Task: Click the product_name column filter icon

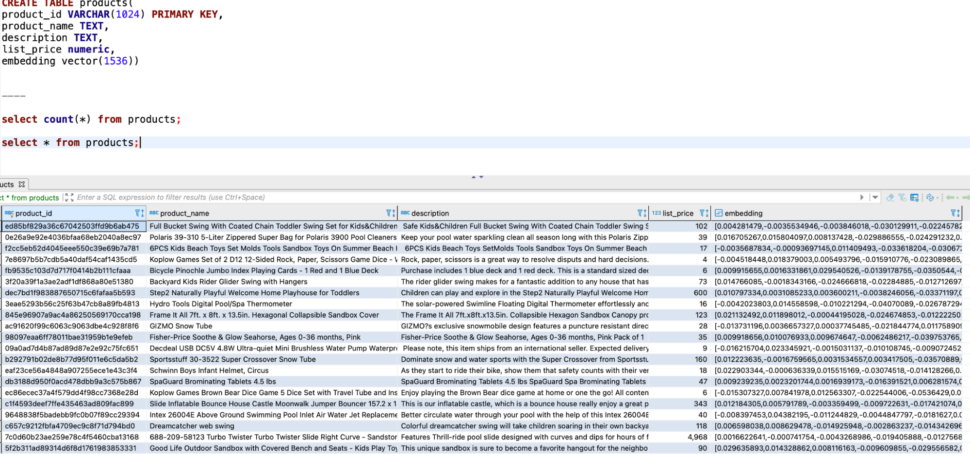Action: point(391,213)
